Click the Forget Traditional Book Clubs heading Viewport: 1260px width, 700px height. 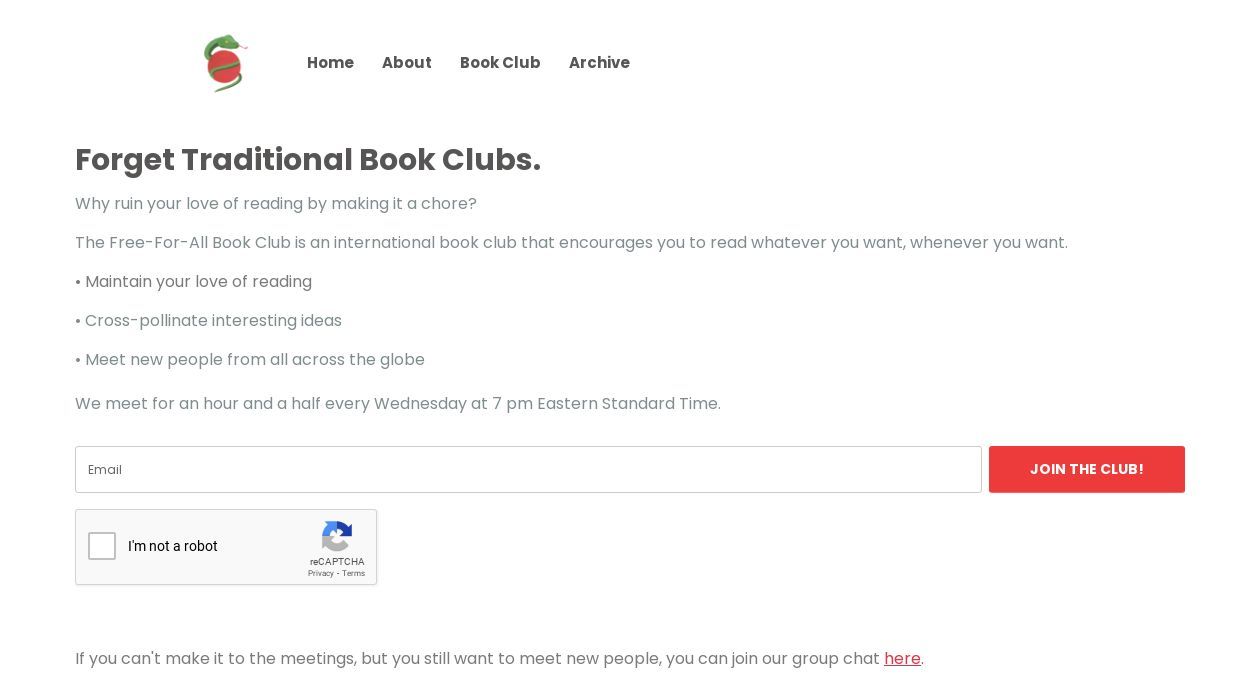pos(308,160)
